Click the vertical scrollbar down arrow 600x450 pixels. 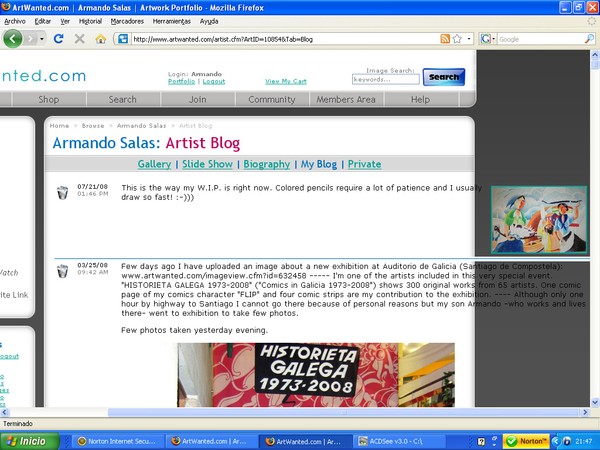[x=595, y=402]
